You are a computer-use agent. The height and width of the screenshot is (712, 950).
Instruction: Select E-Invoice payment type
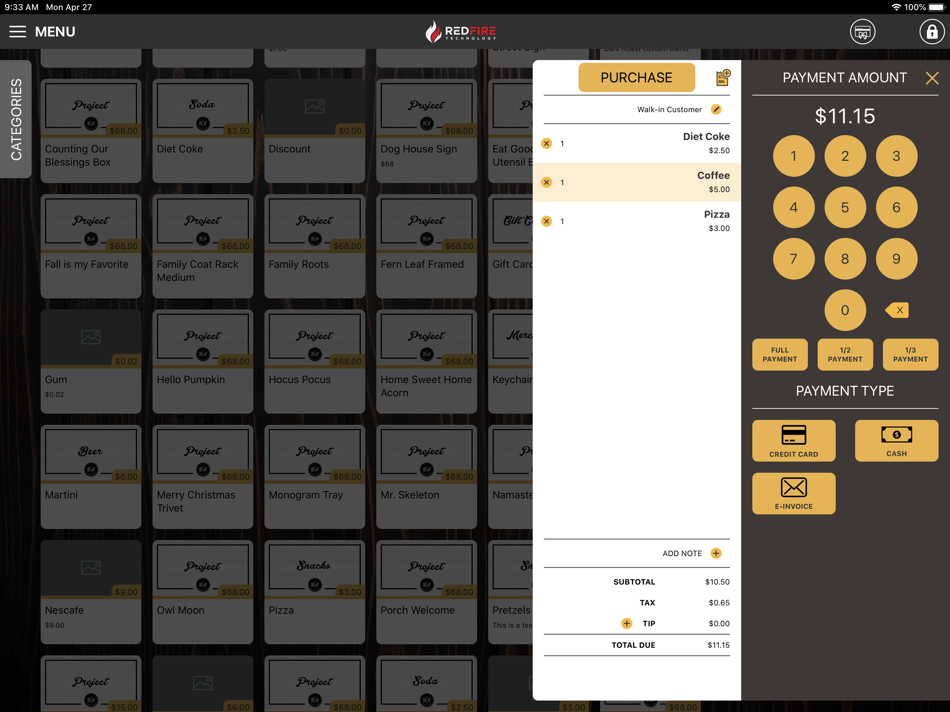(794, 493)
